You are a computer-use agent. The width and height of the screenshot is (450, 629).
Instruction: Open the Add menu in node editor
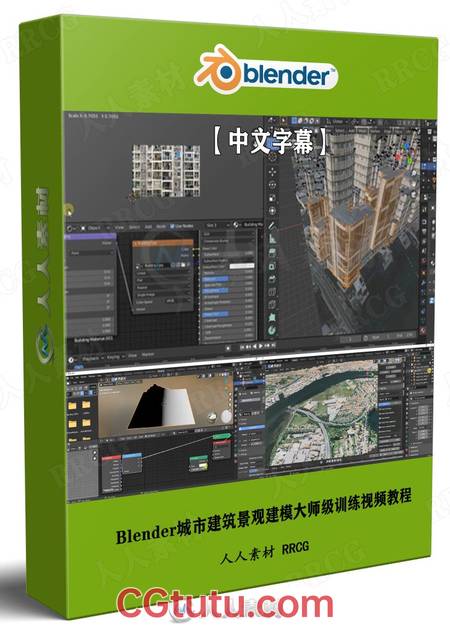click(149, 227)
